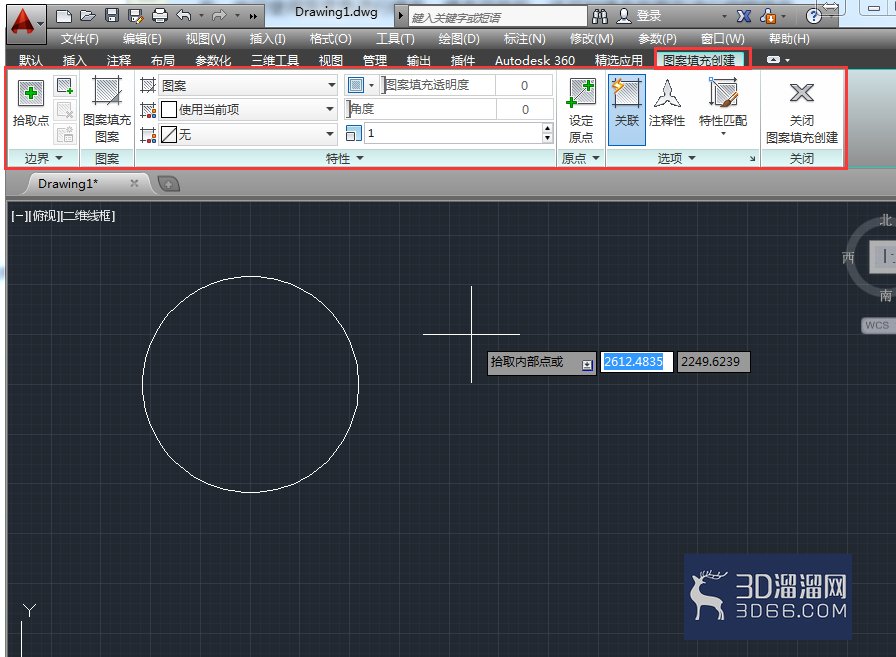
Task: Click the 使用当前项 color swatch box
Action: click(169, 109)
